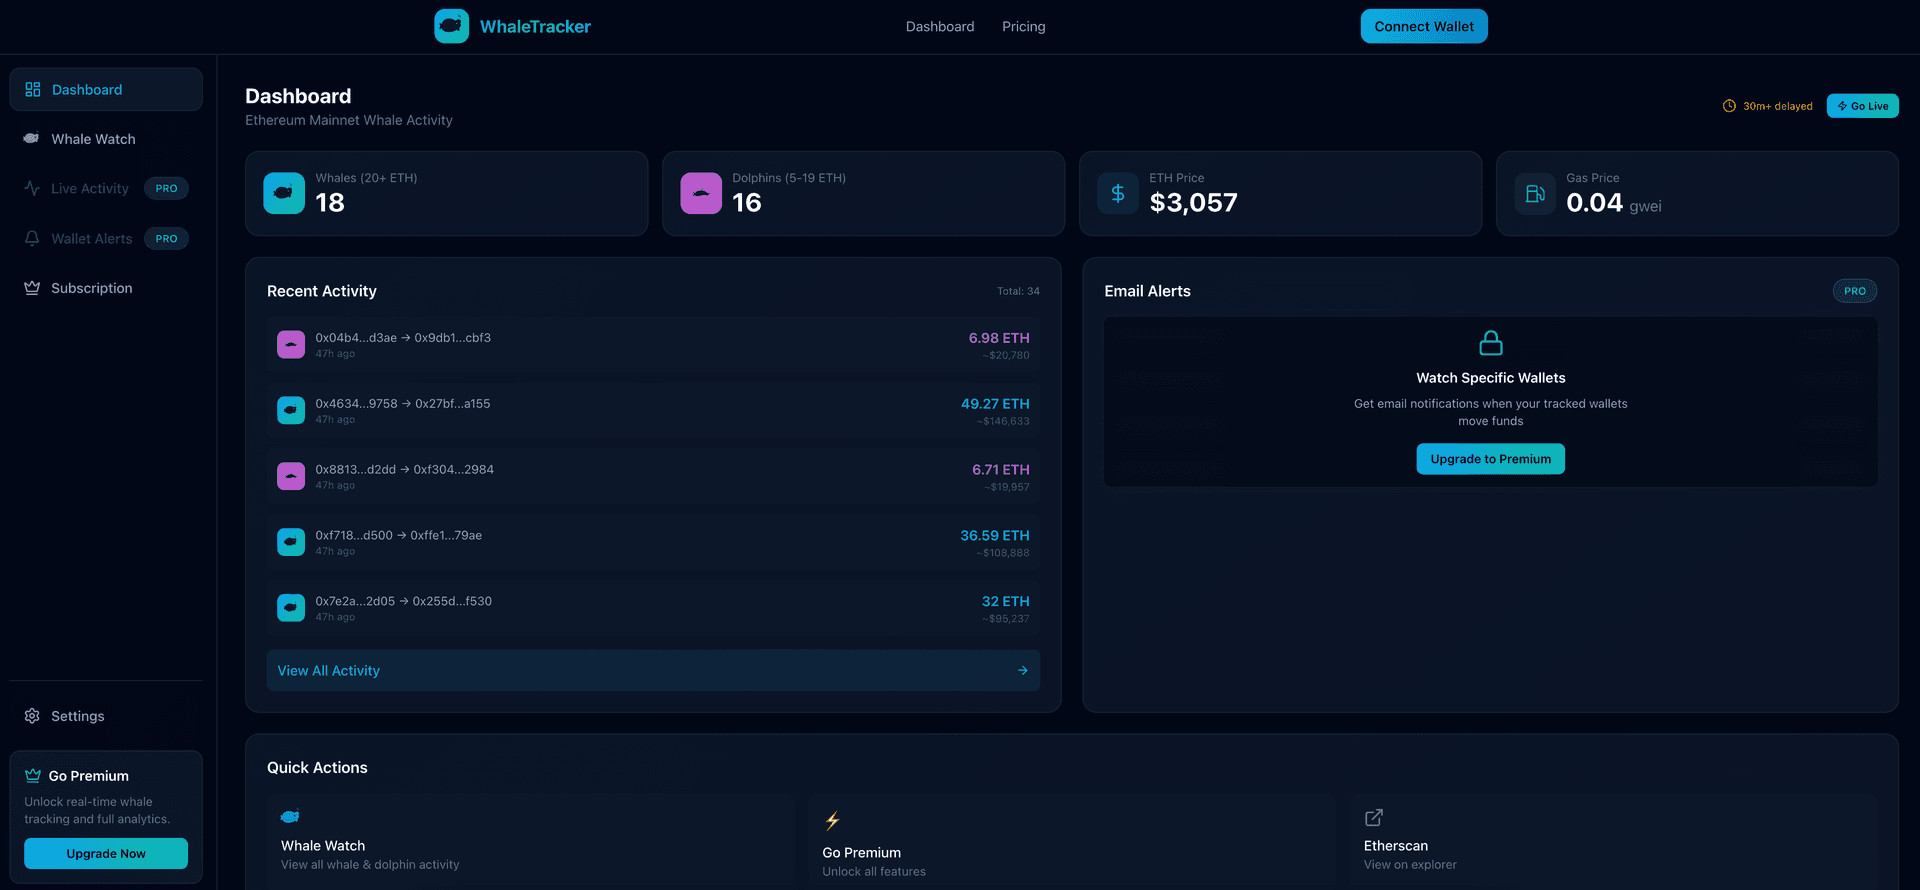The width and height of the screenshot is (1920, 890).
Task: Click the WhaleTracker logo icon
Action: coord(451,26)
